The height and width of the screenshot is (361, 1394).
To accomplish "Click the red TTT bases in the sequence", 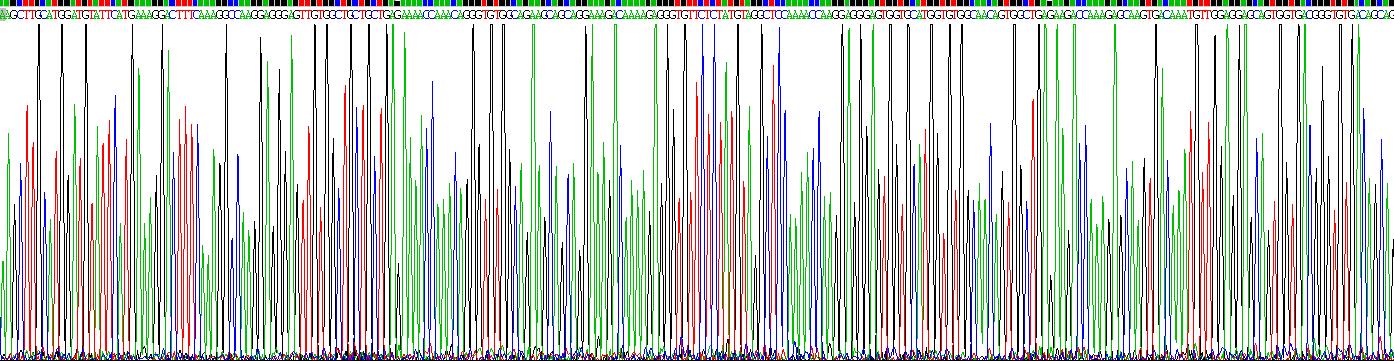I will point(184,14).
